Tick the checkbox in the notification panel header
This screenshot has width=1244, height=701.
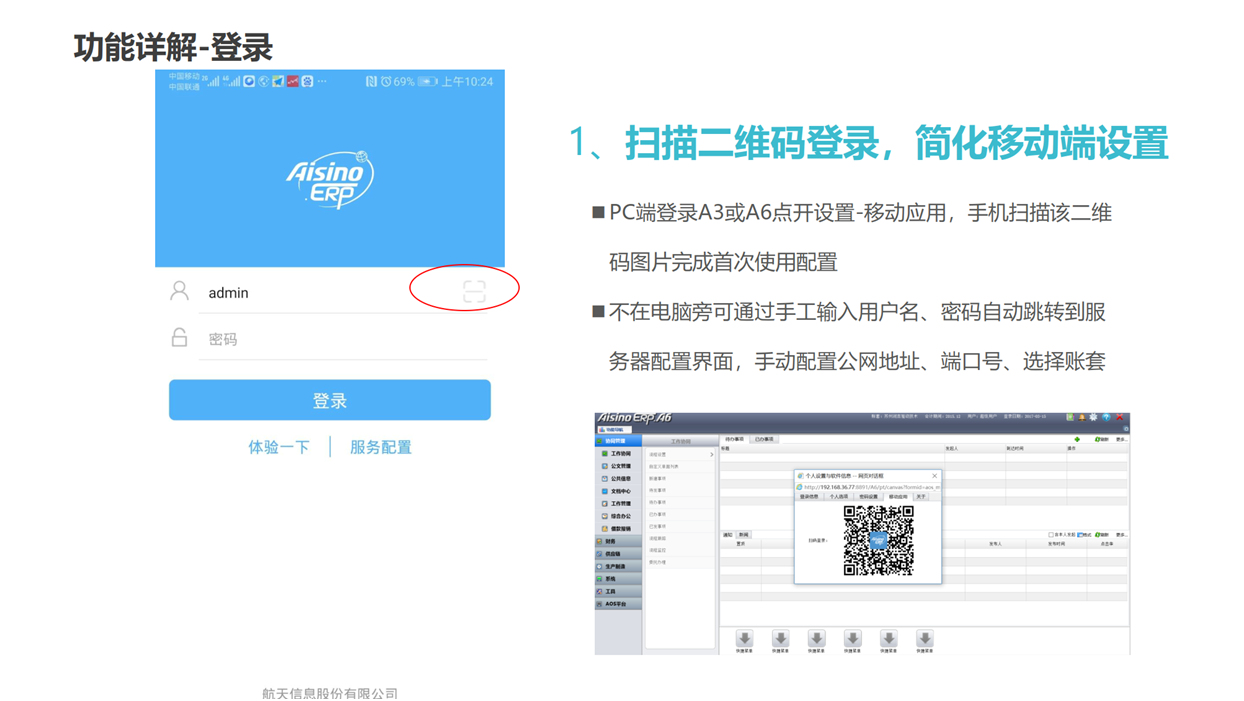(x=1051, y=535)
